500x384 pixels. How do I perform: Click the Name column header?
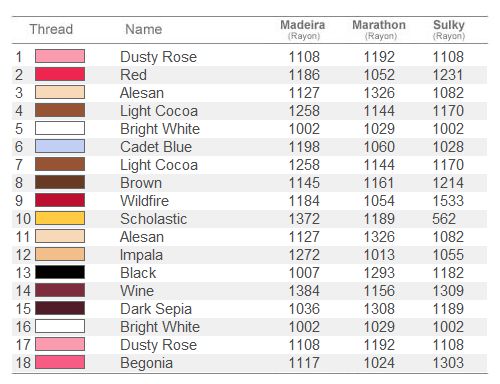click(x=144, y=29)
